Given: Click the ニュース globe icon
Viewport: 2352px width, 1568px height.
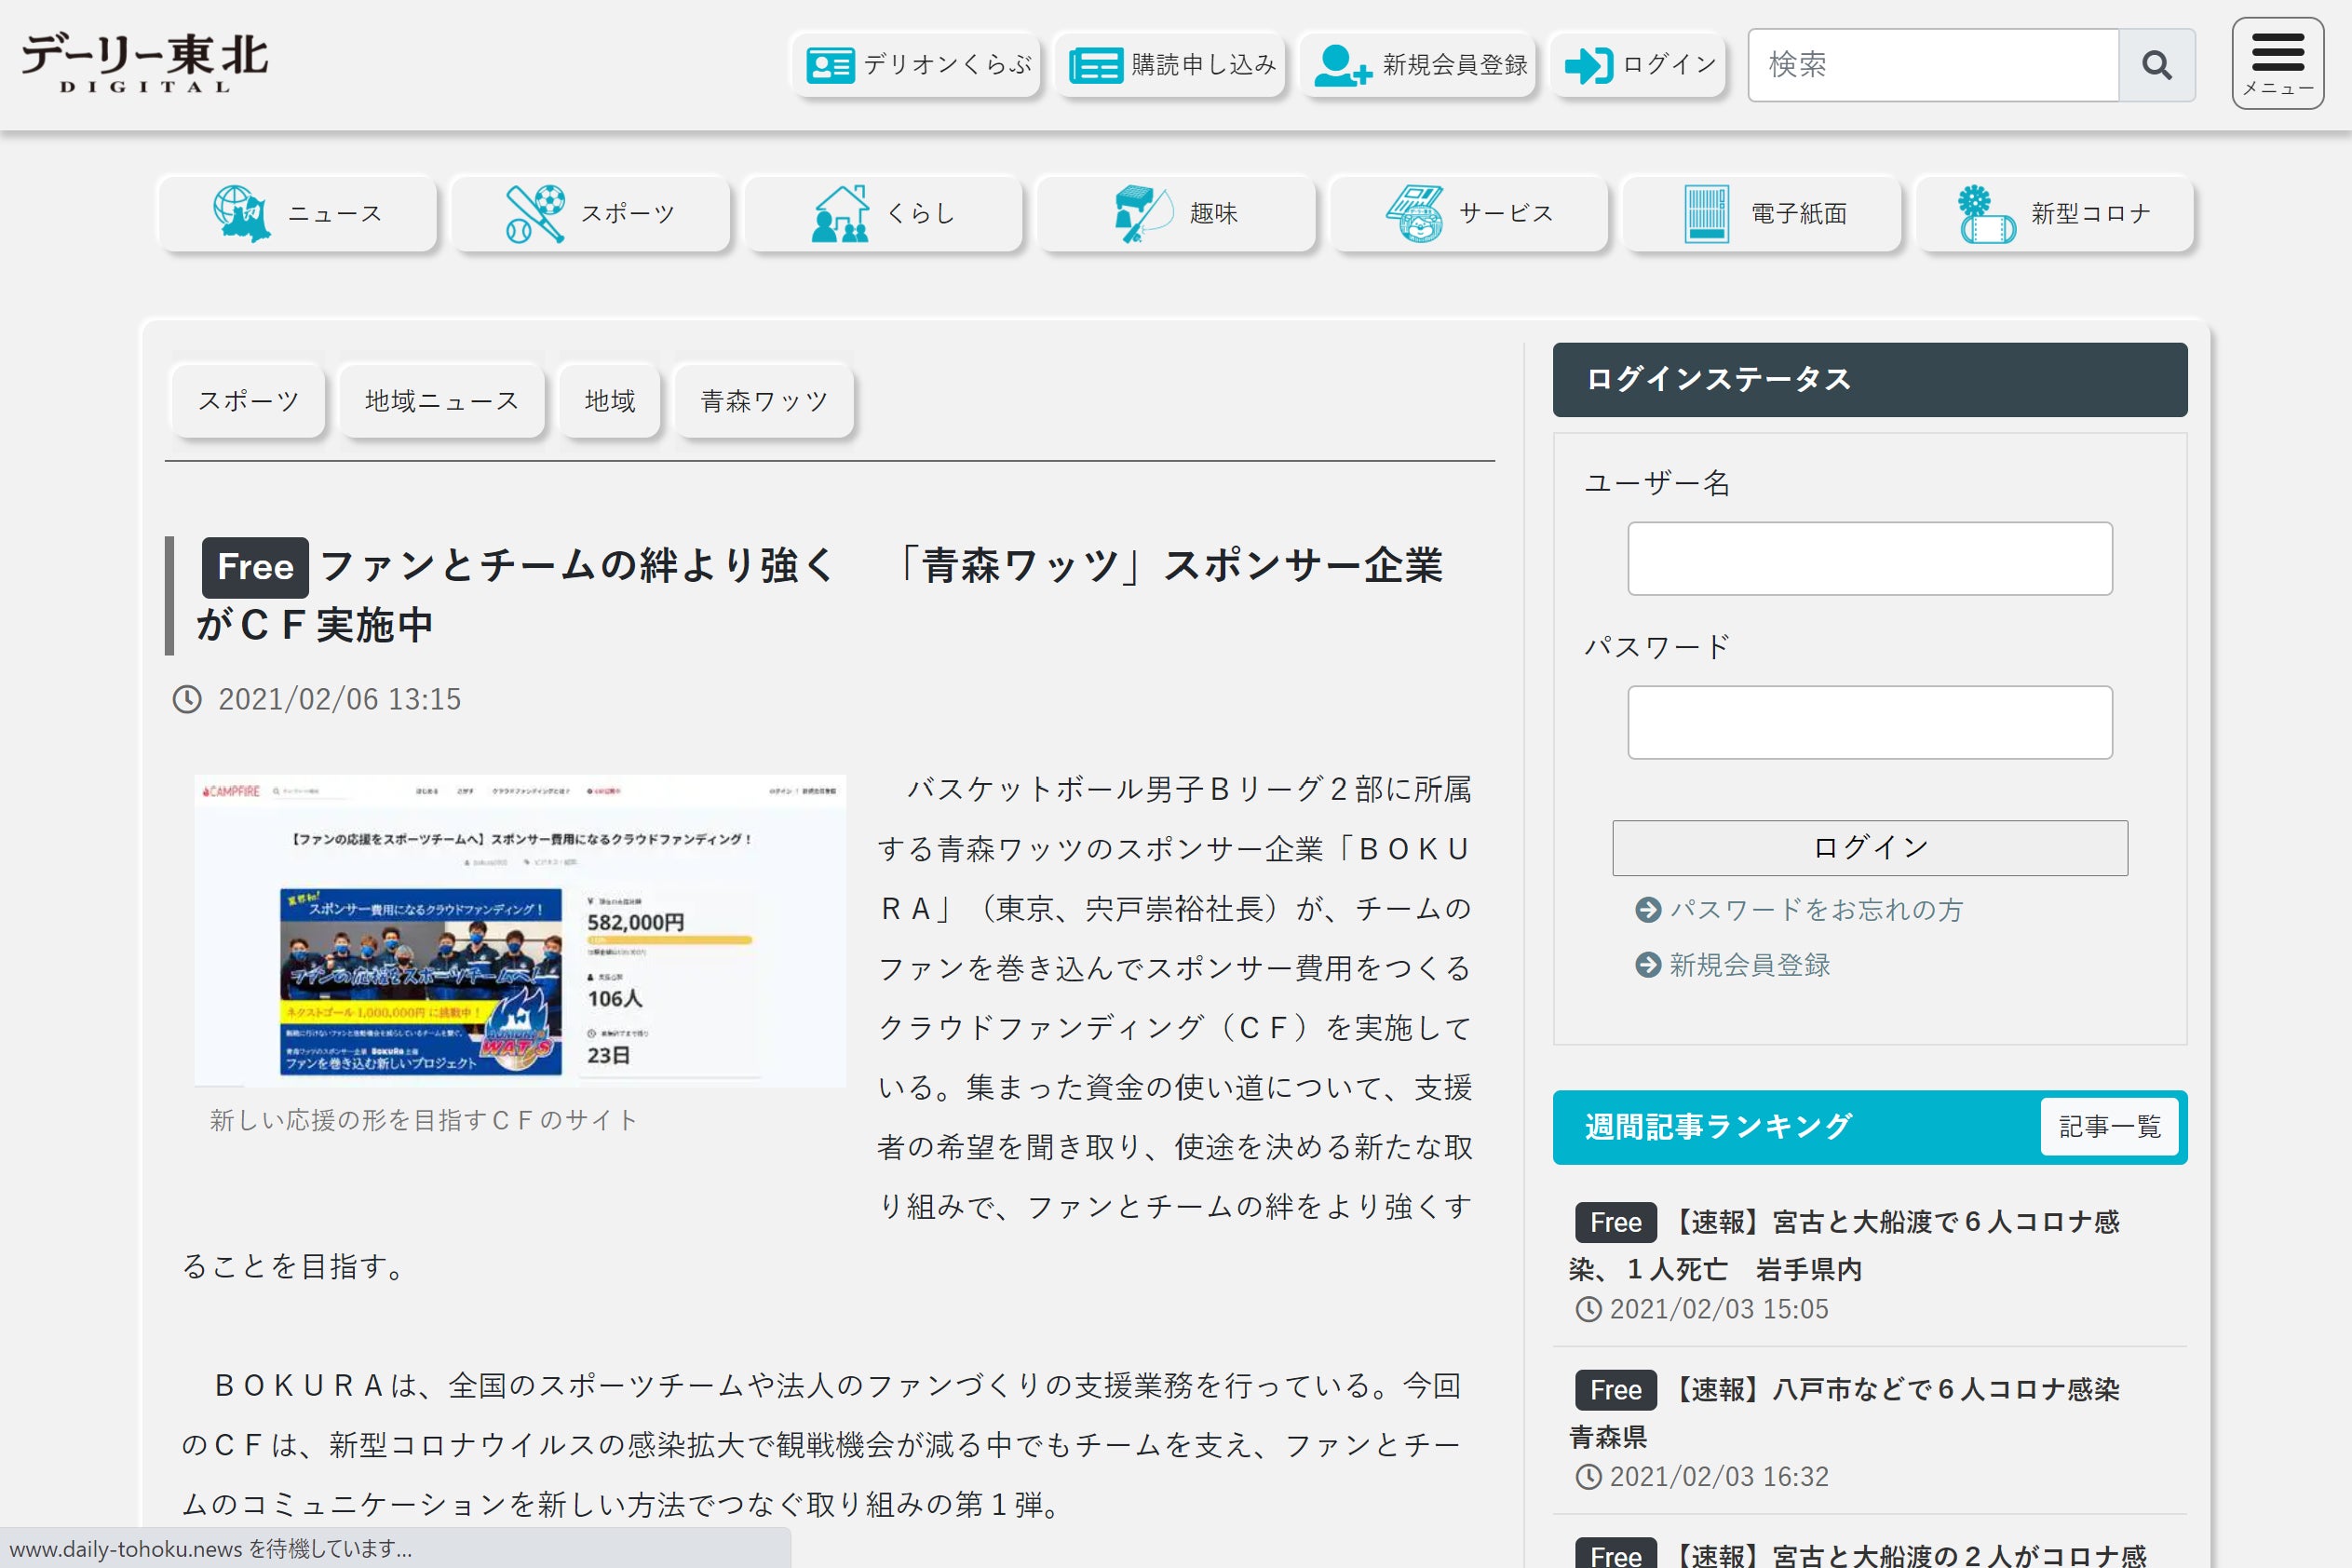Looking at the screenshot, I should point(241,213).
